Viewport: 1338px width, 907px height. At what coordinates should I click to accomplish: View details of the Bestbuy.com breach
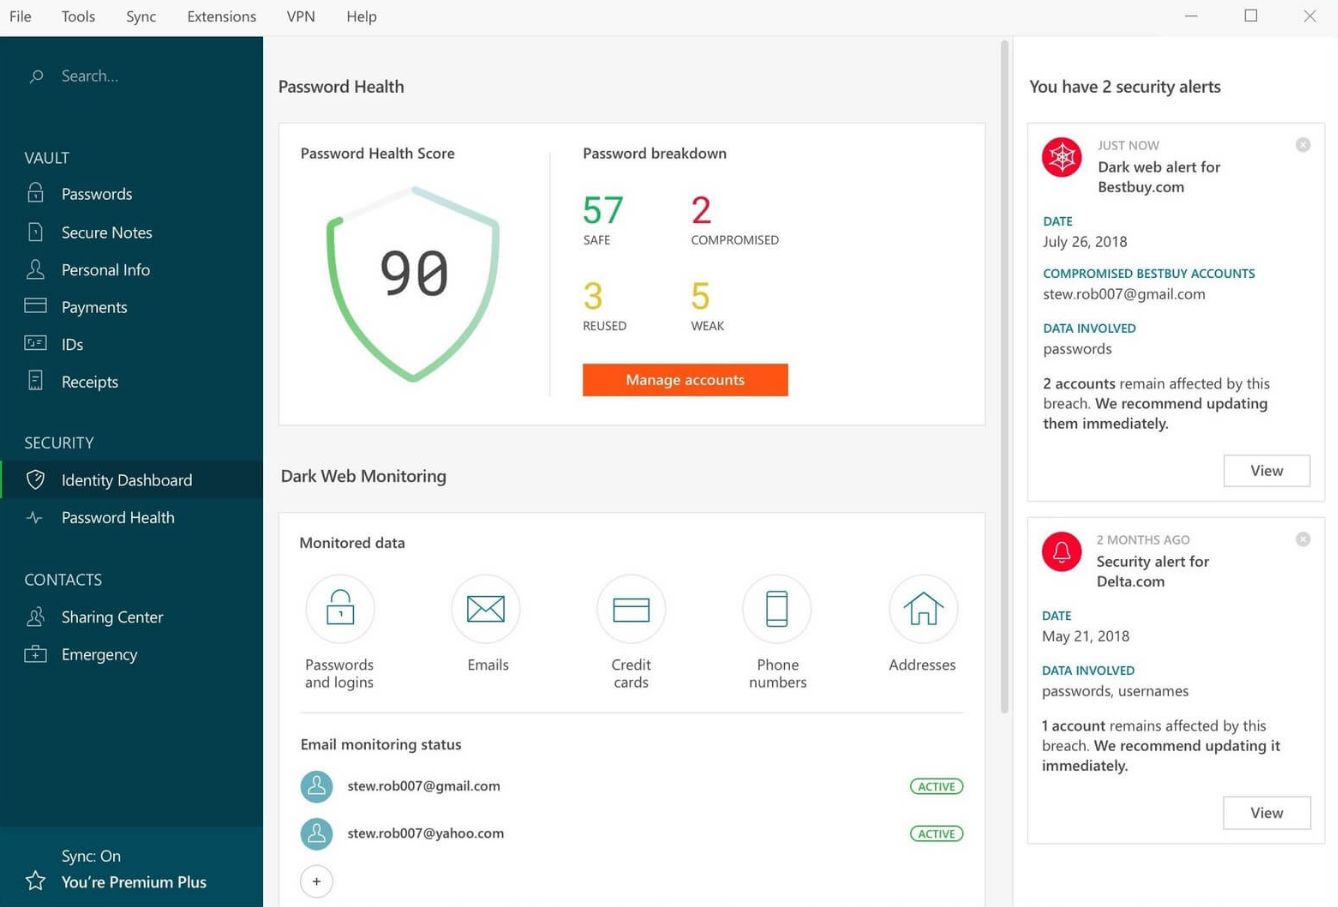click(x=1266, y=470)
